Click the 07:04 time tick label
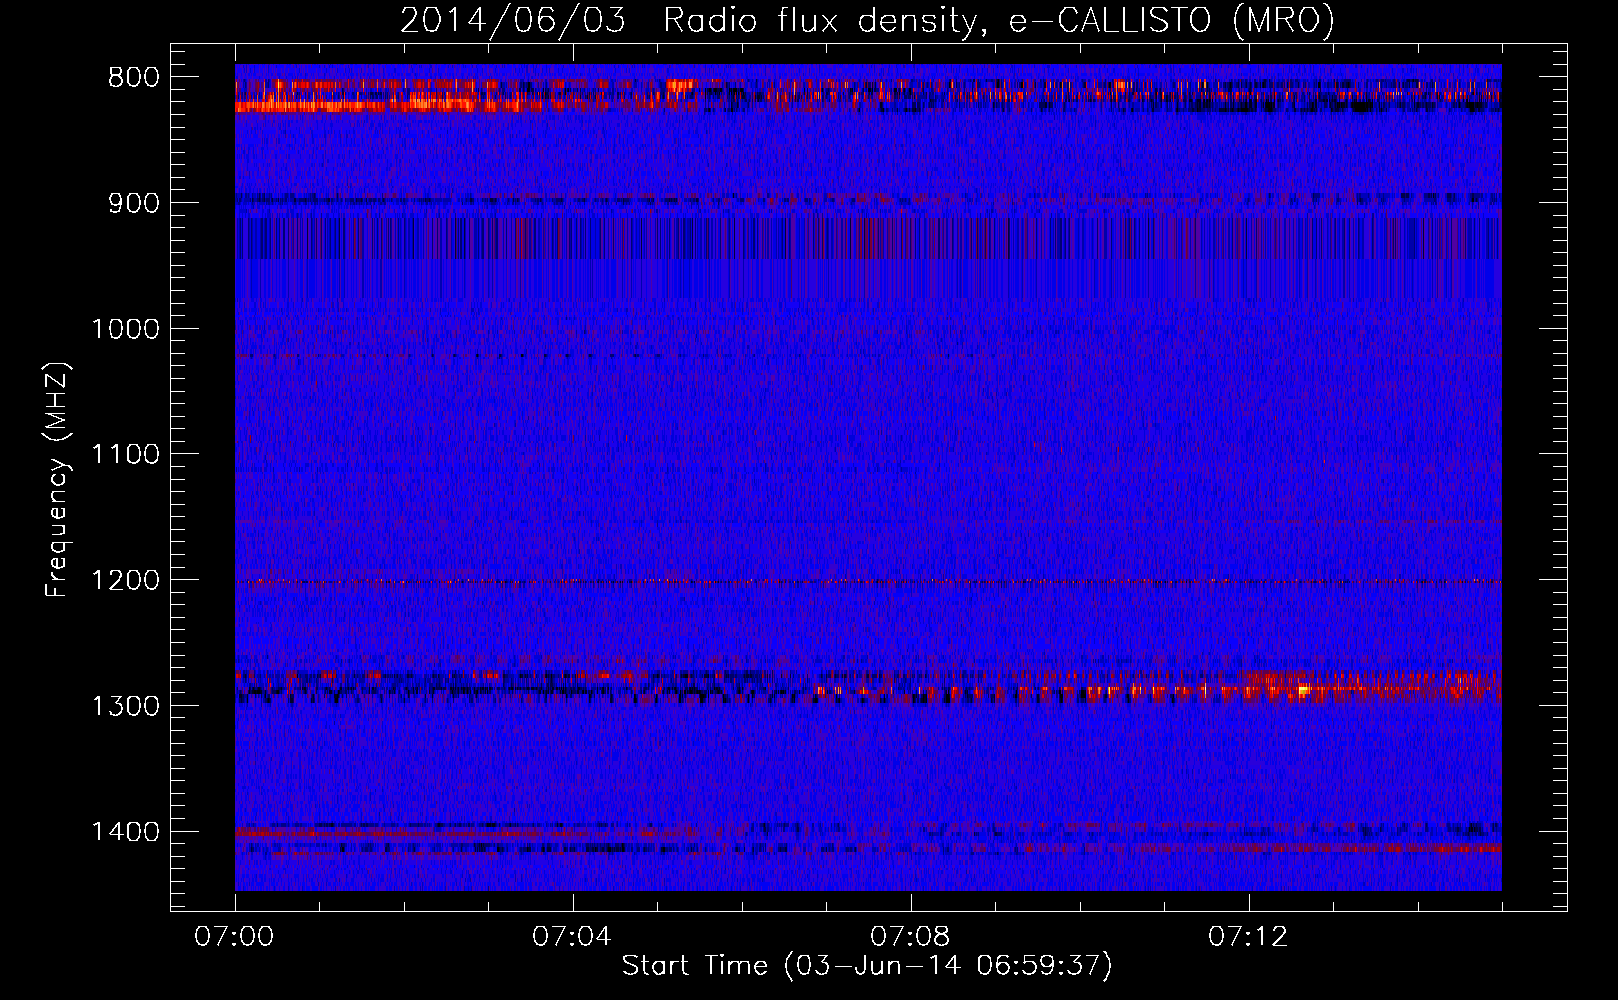This screenshot has width=1618, height=1000. (x=572, y=937)
